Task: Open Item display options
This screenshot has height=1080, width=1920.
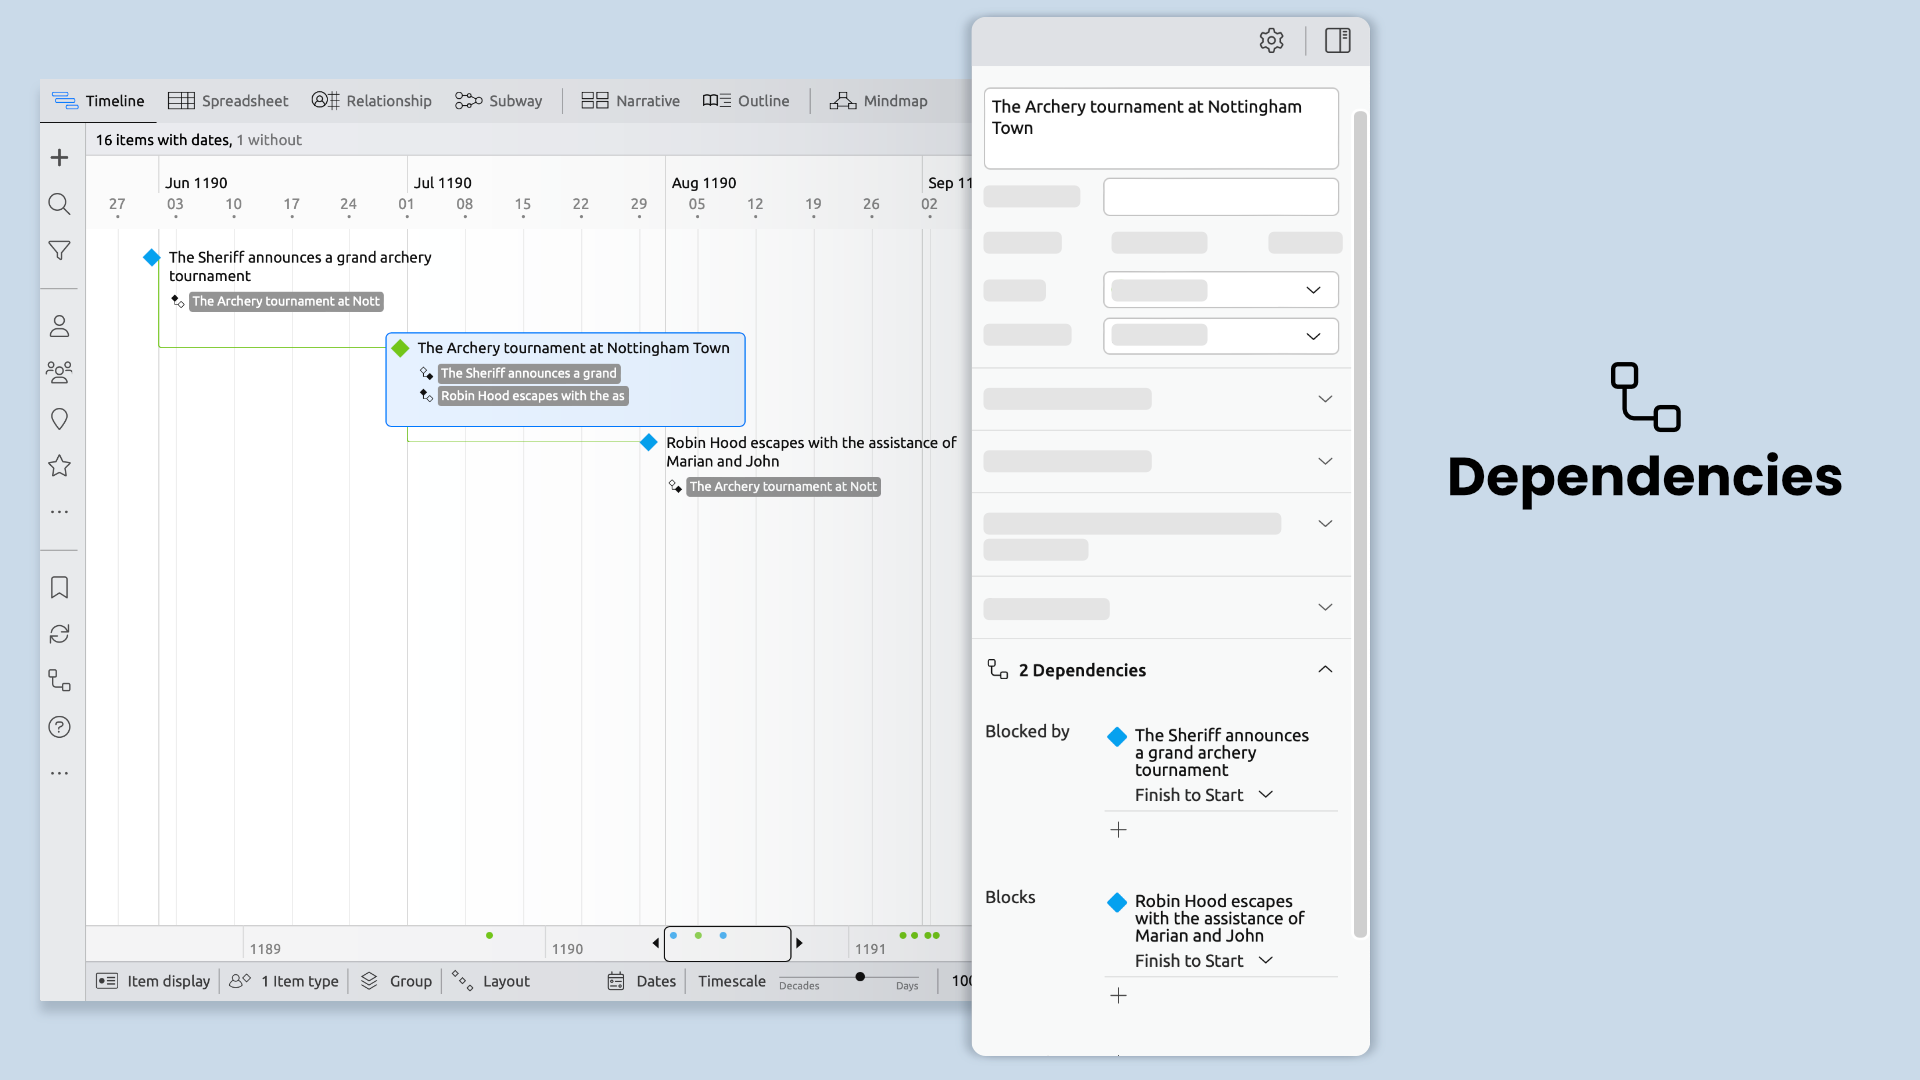Action: [x=153, y=981]
